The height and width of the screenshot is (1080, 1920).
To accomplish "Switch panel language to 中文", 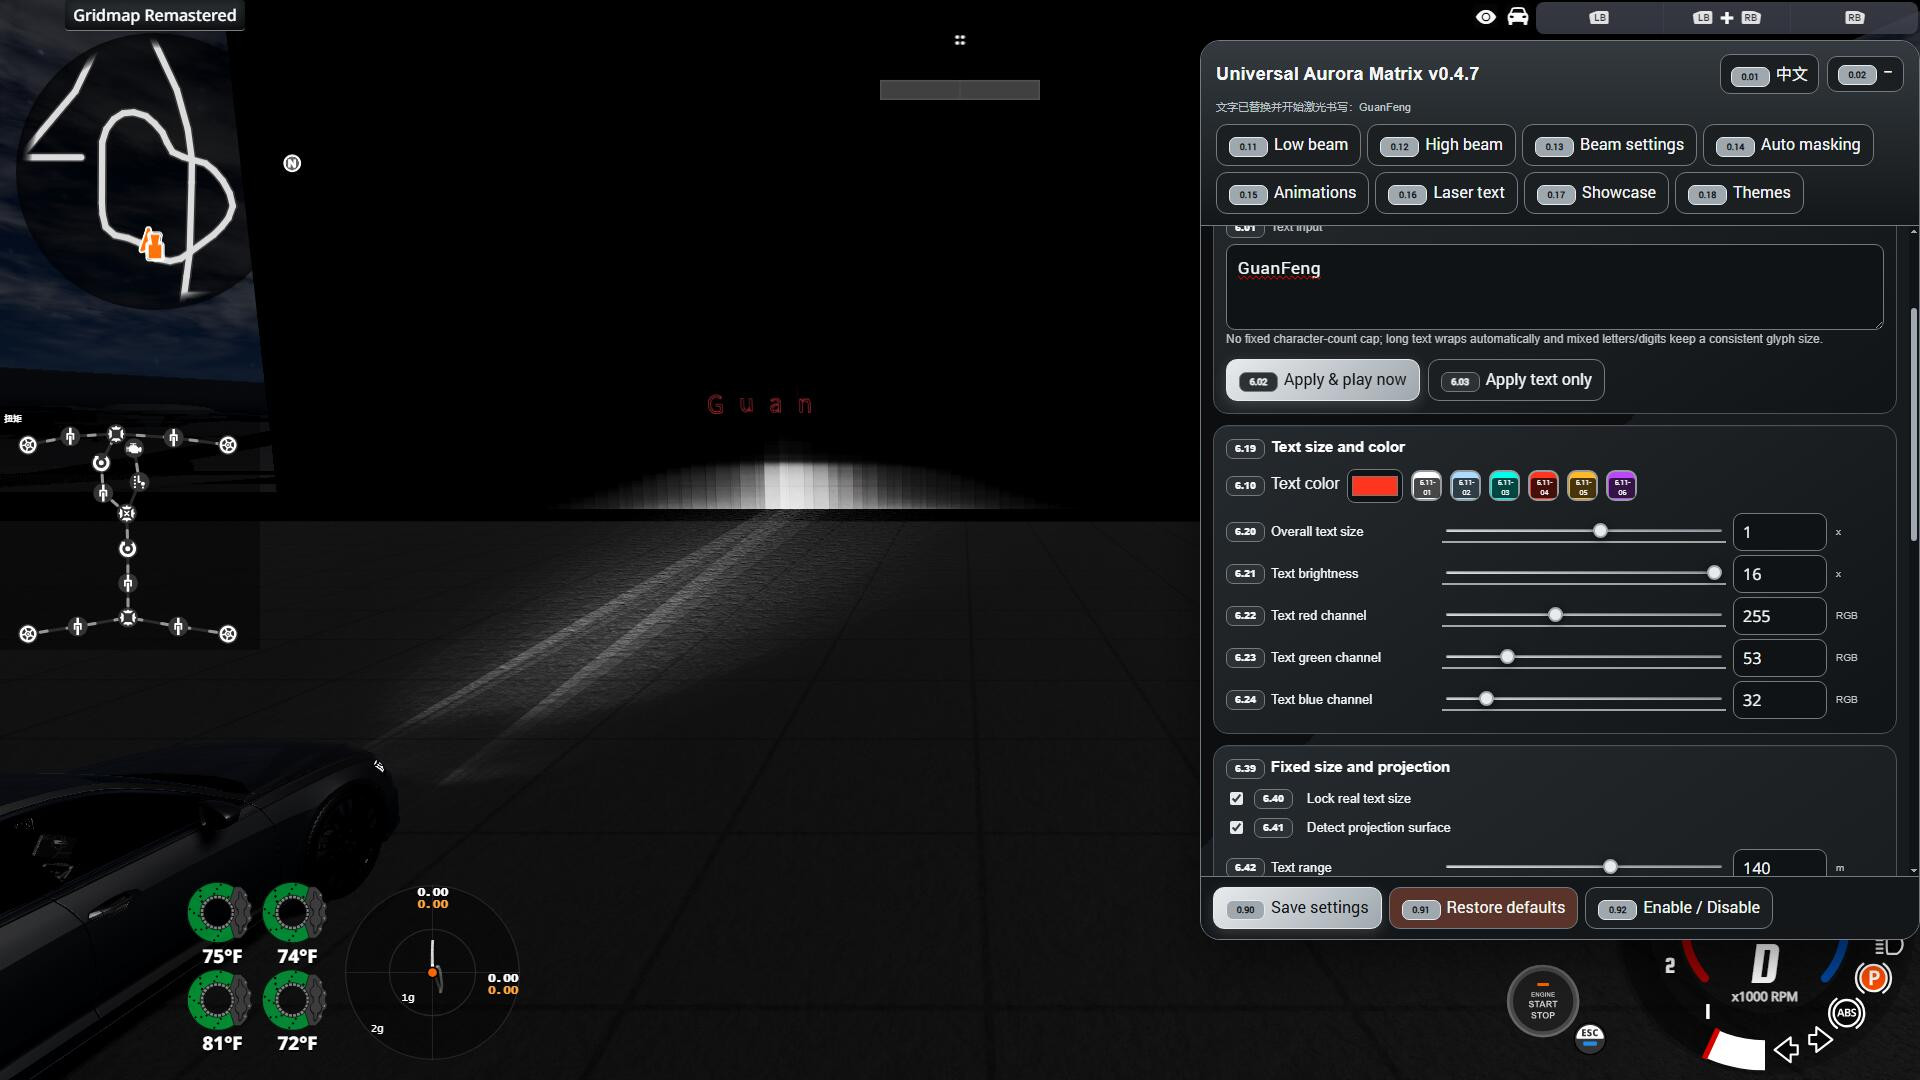I will click(x=1770, y=75).
